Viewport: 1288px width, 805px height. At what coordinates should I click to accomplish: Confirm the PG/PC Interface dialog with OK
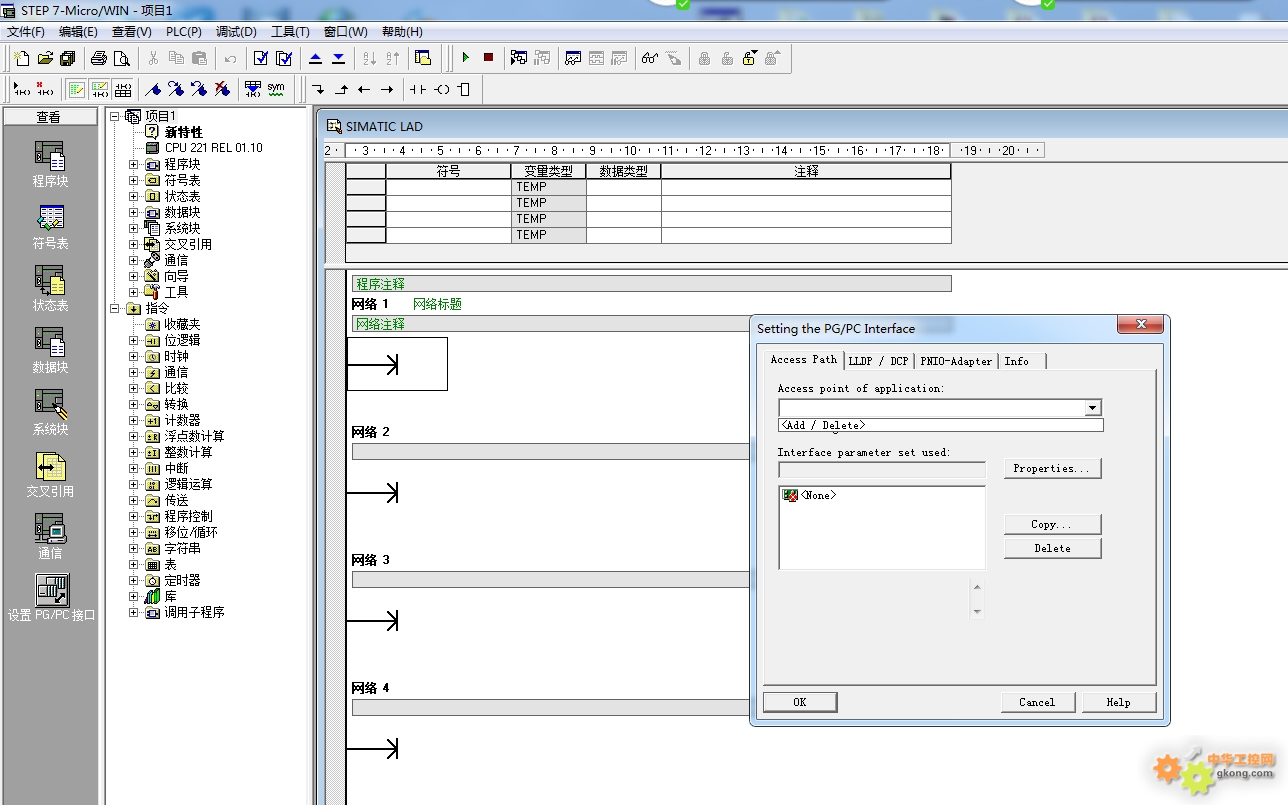coord(800,702)
